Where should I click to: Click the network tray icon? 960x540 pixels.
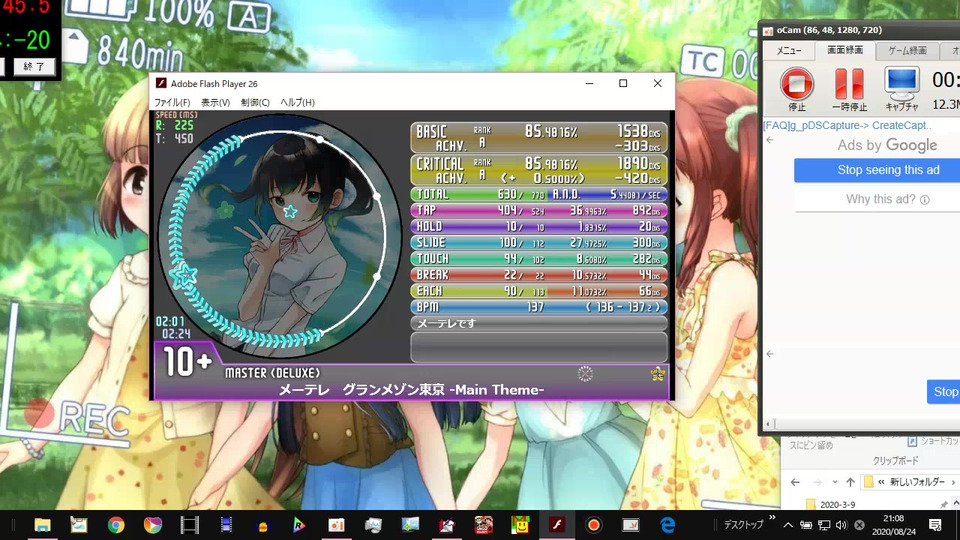(824, 525)
